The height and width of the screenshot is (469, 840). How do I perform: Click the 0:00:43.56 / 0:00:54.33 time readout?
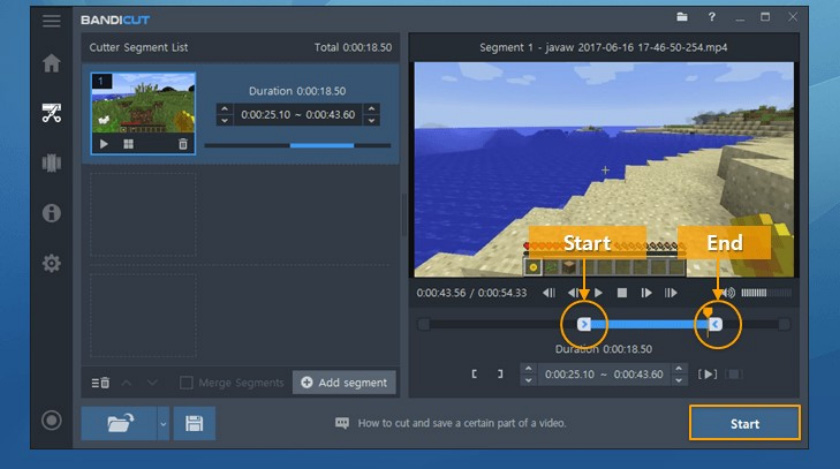tap(471, 293)
